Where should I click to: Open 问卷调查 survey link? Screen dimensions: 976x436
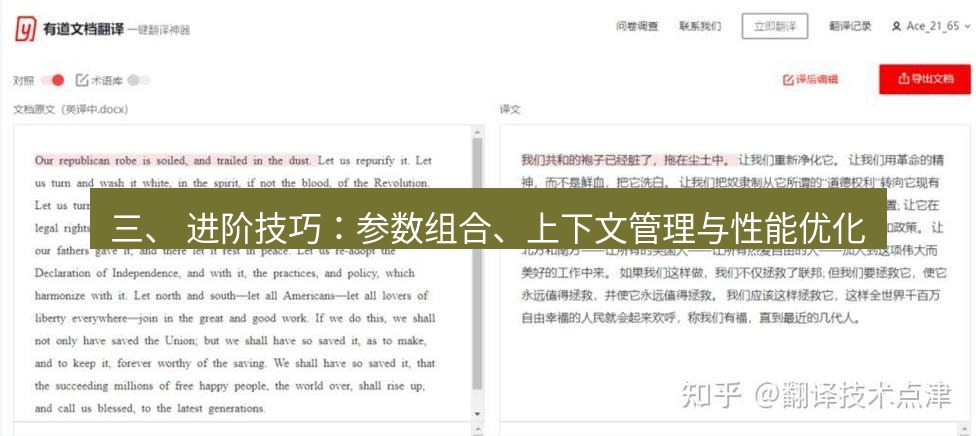point(637,26)
